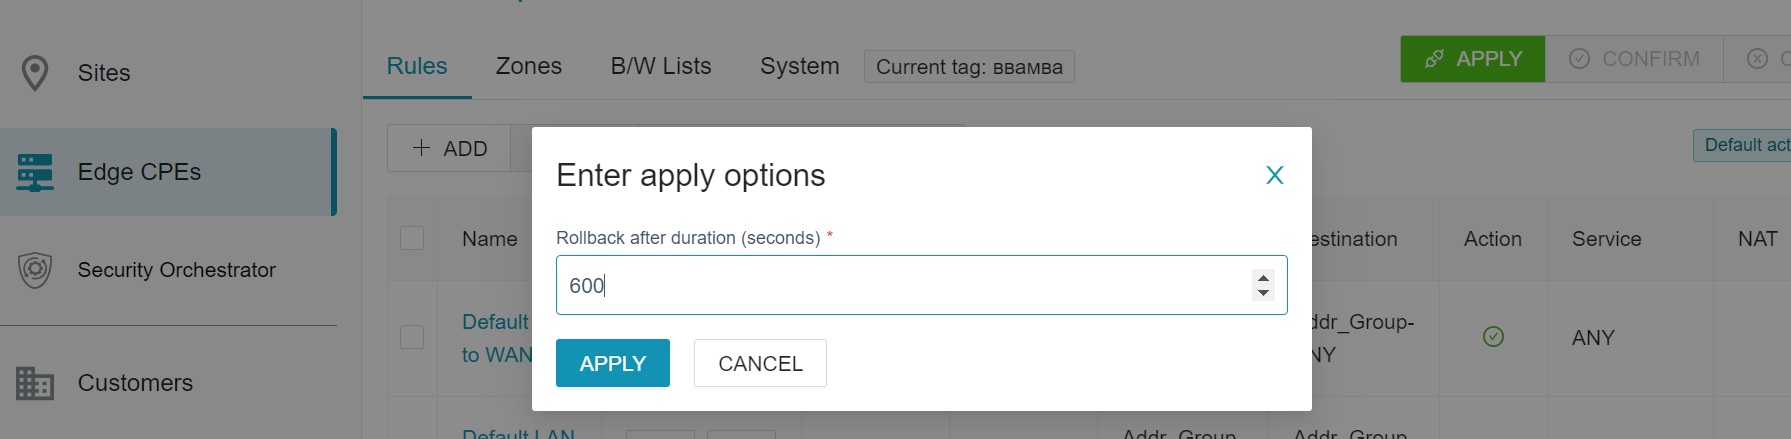Click the Security Orchestrator shield icon
The height and width of the screenshot is (439, 1791).
(35, 270)
